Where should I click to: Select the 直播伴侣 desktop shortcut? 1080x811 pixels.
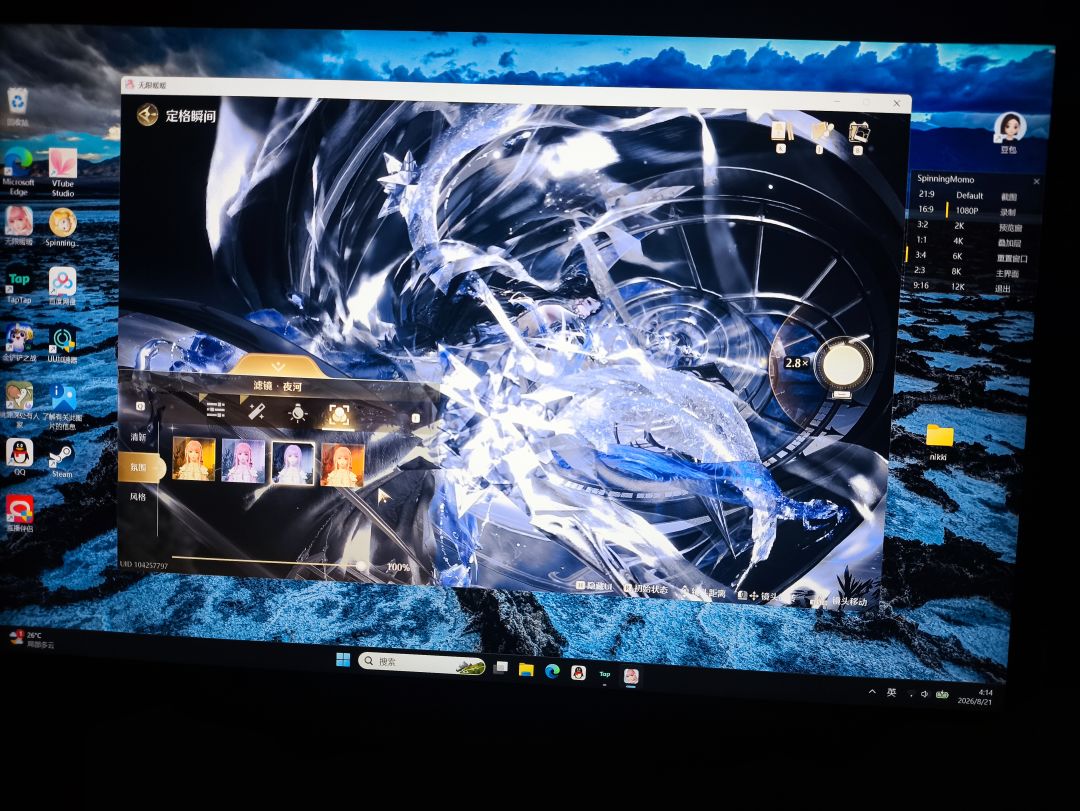(x=19, y=514)
